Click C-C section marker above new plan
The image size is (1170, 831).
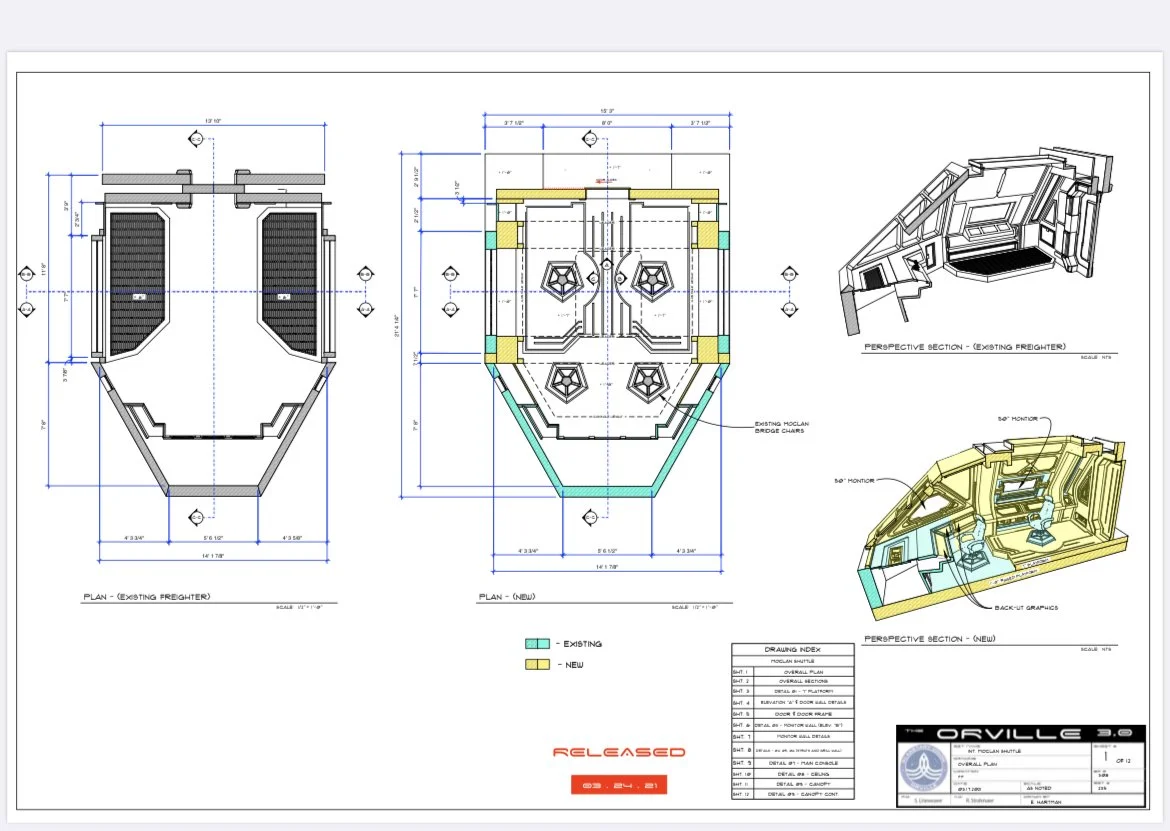tap(590, 139)
